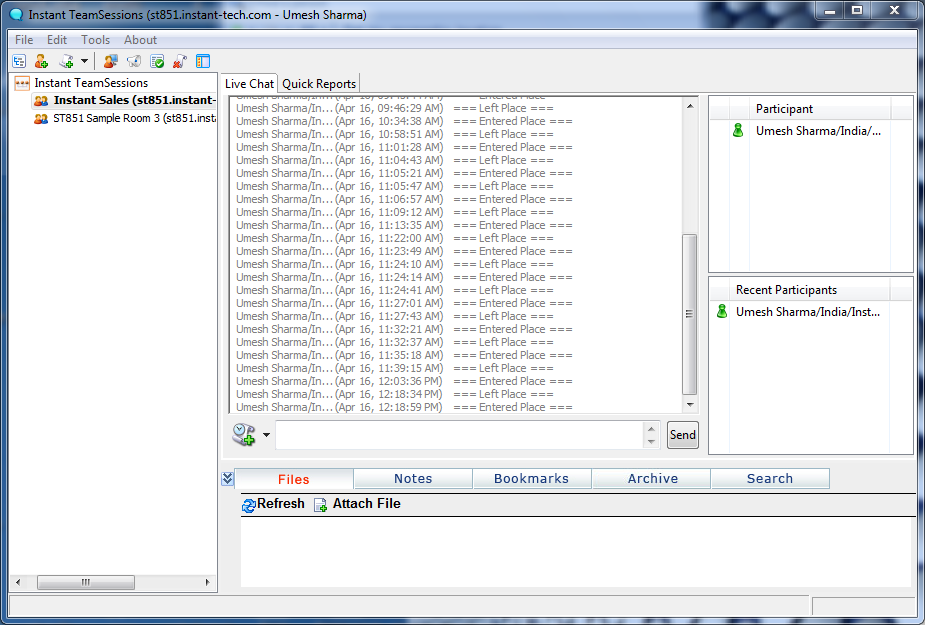This screenshot has width=925, height=625.
Task: Open the Archive tab
Action: [652, 479]
